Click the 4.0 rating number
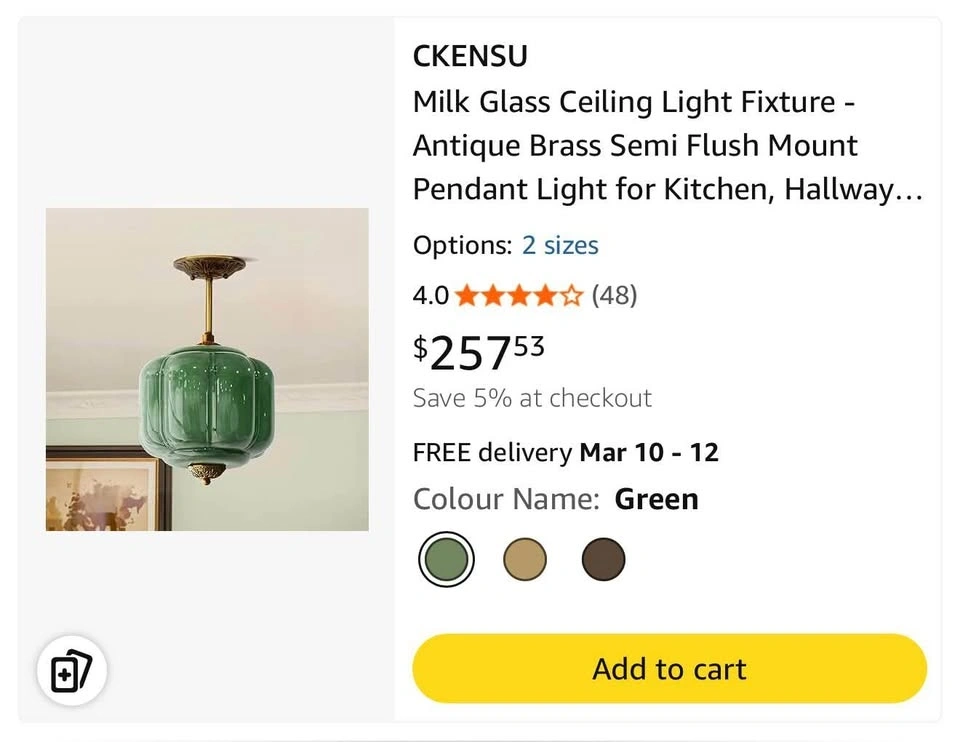960x742 pixels. (431, 296)
